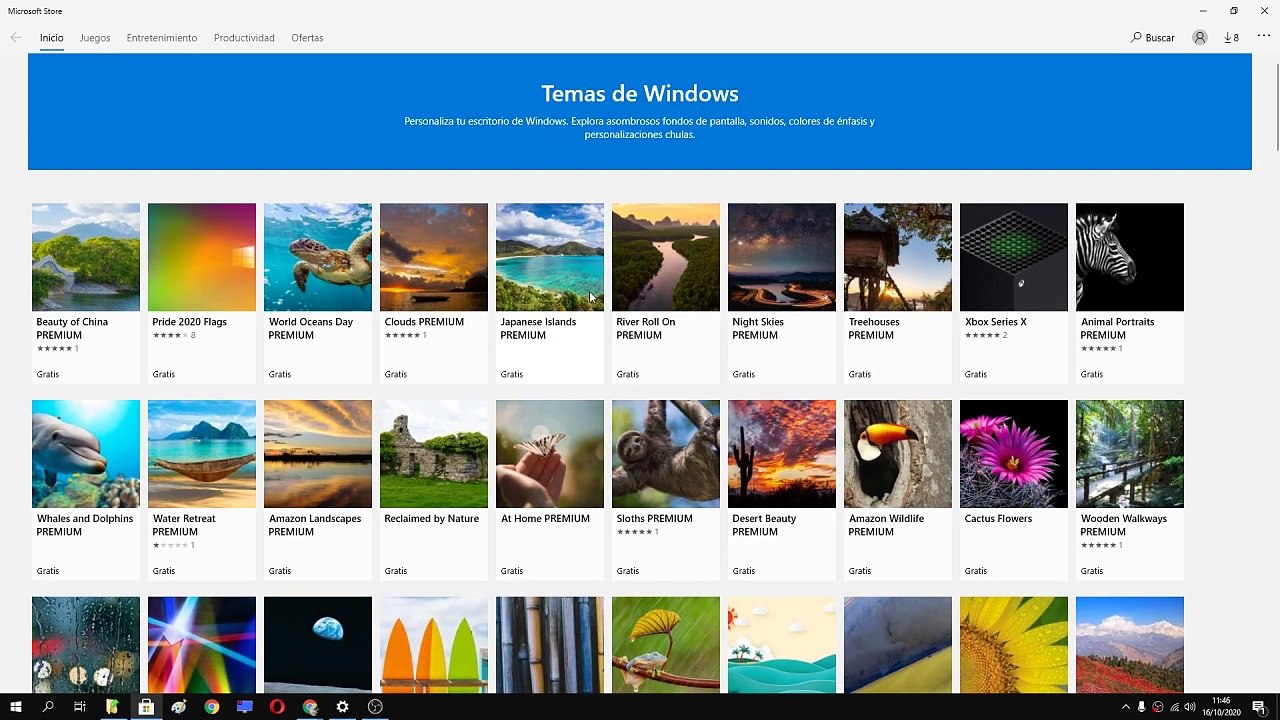The height and width of the screenshot is (720, 1280).
Task: Select the Sloths PREMIUM thumbnail
Action: [666, 454]
